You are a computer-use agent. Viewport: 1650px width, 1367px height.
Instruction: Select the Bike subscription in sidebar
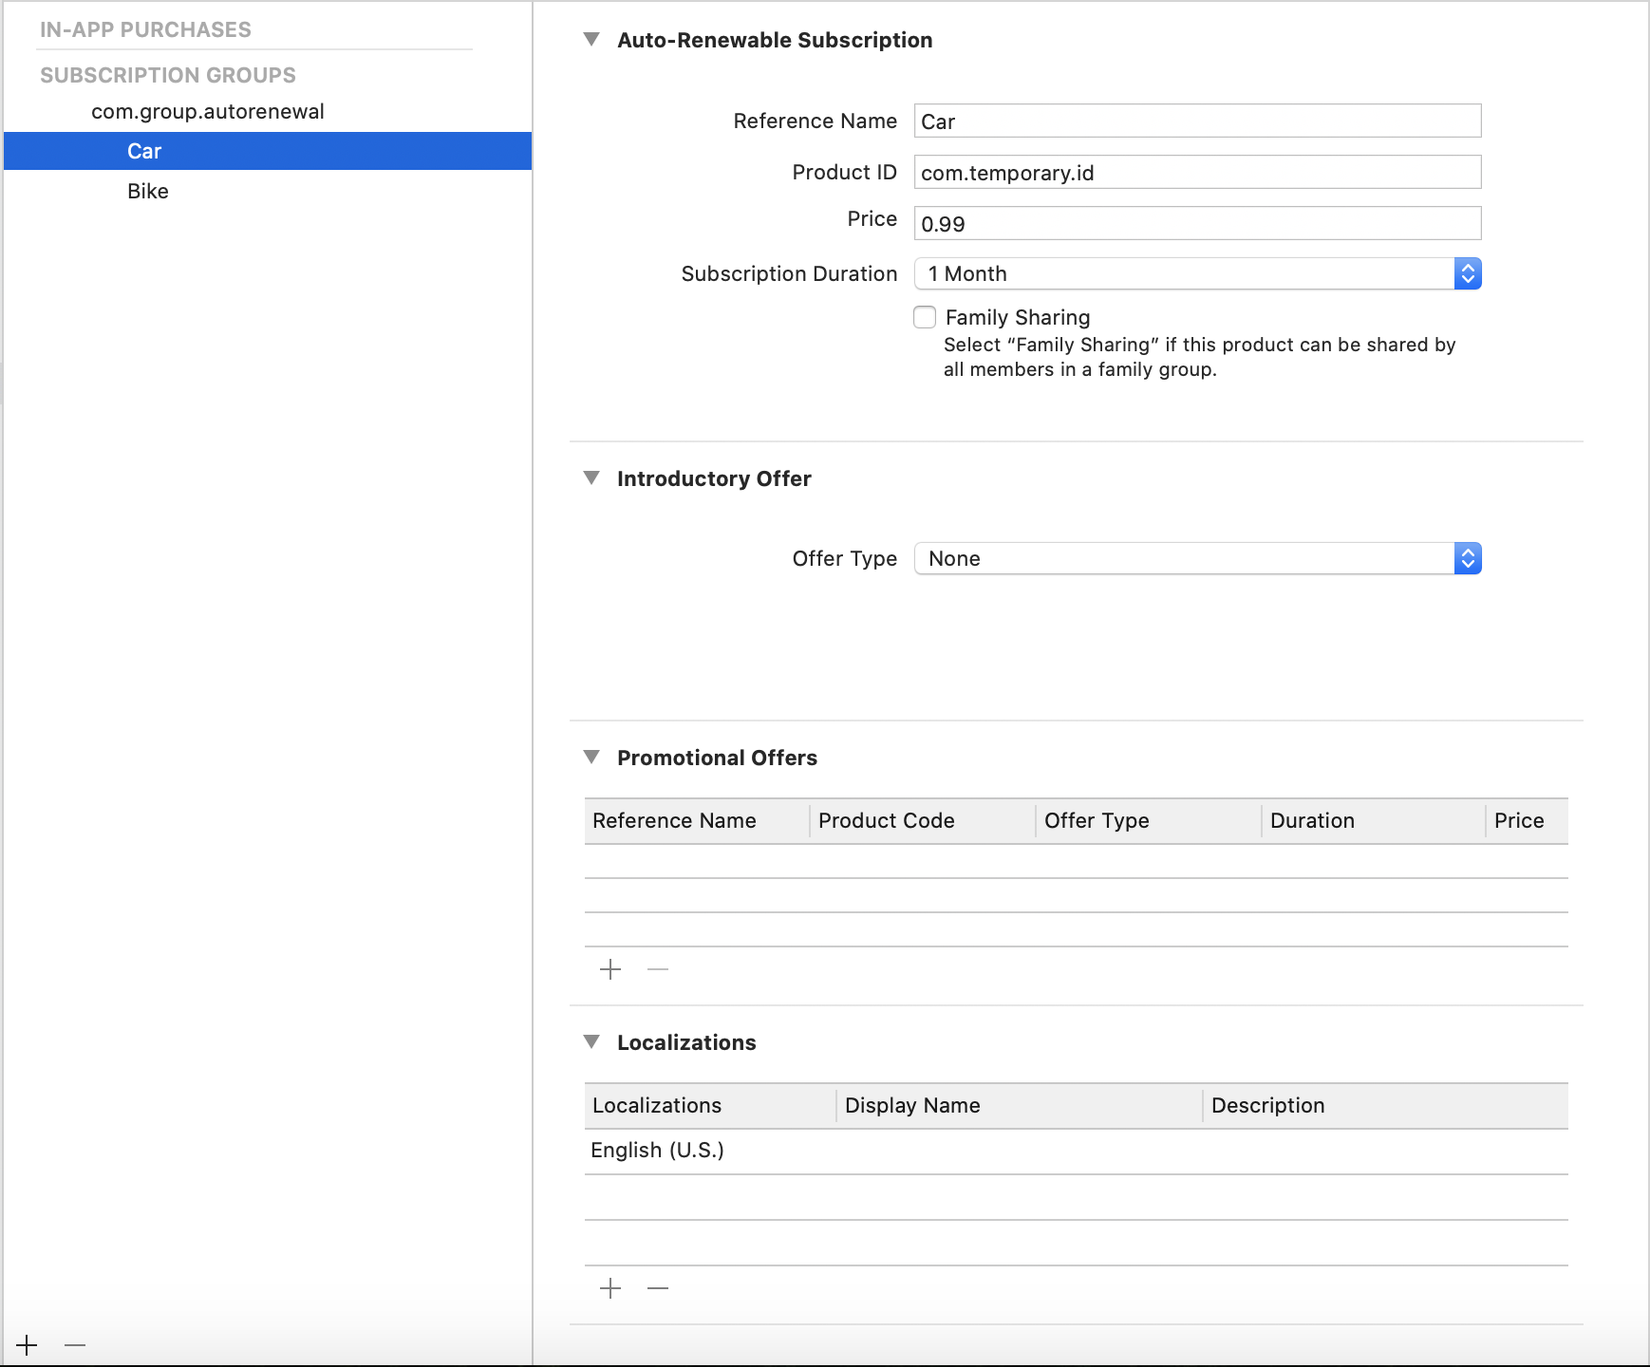pos(148,191)
